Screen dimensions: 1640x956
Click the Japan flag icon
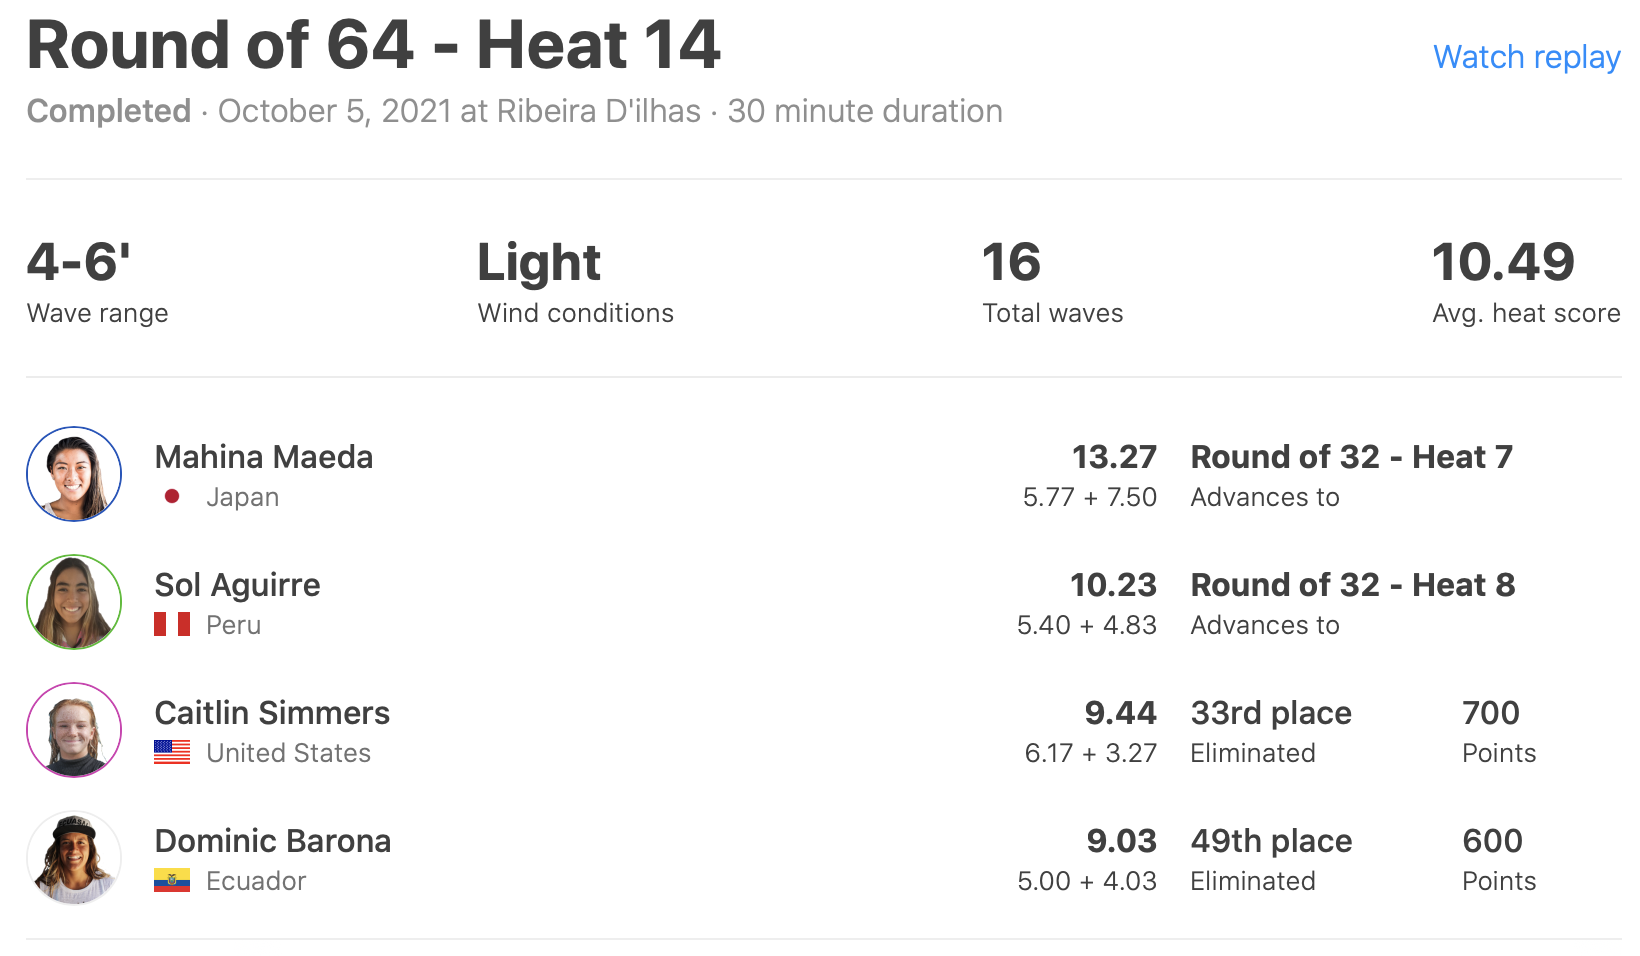coord(172,496)
